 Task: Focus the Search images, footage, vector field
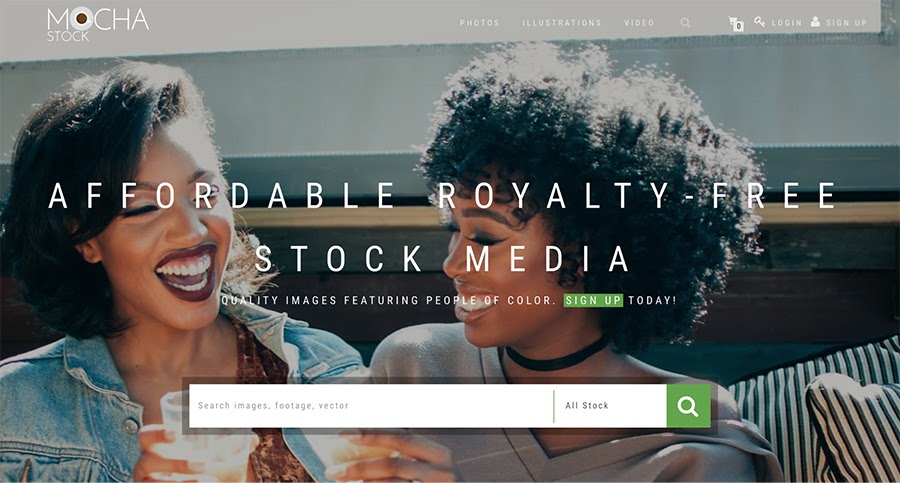(371, 406)
